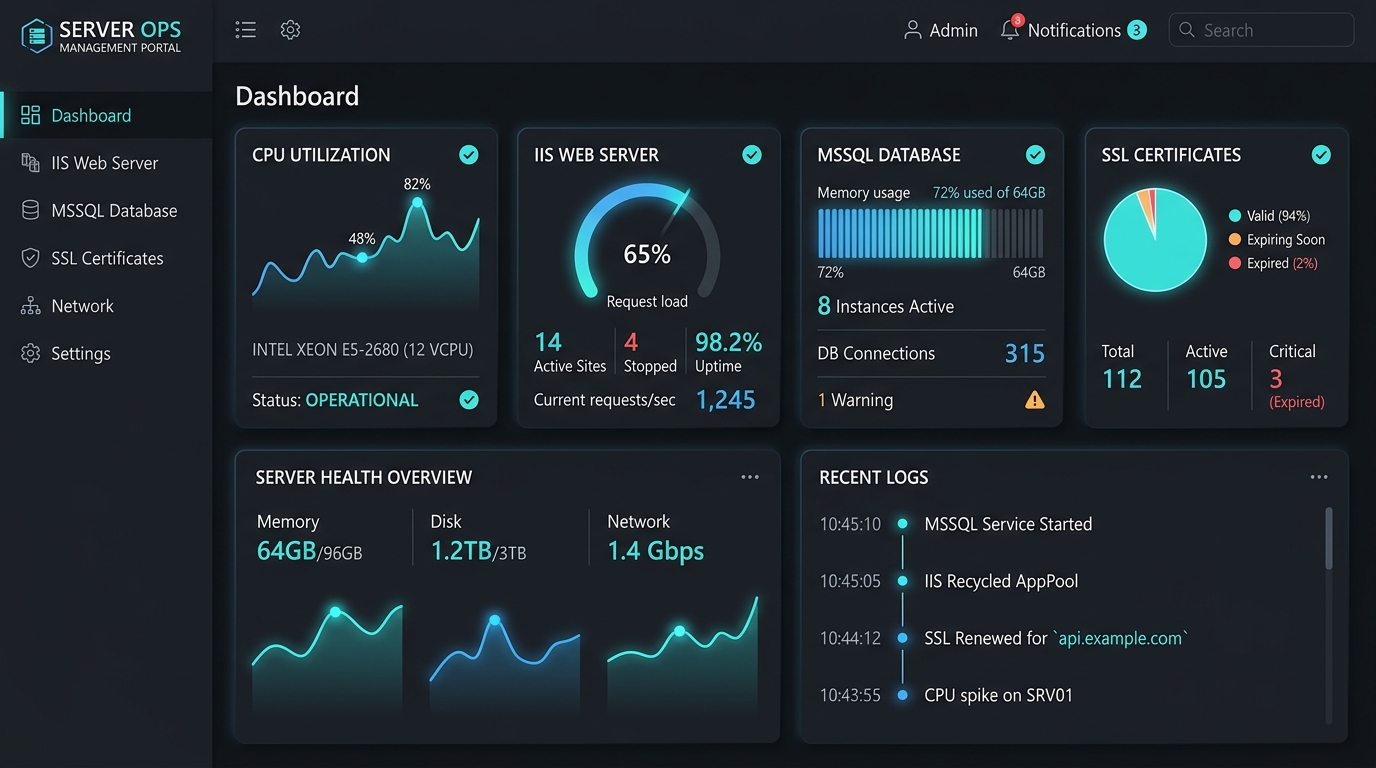The width and height of the screenshot is (1376, 768).
Task: Click the 10:45:10 log timeline dot
Action: [902, 524]
